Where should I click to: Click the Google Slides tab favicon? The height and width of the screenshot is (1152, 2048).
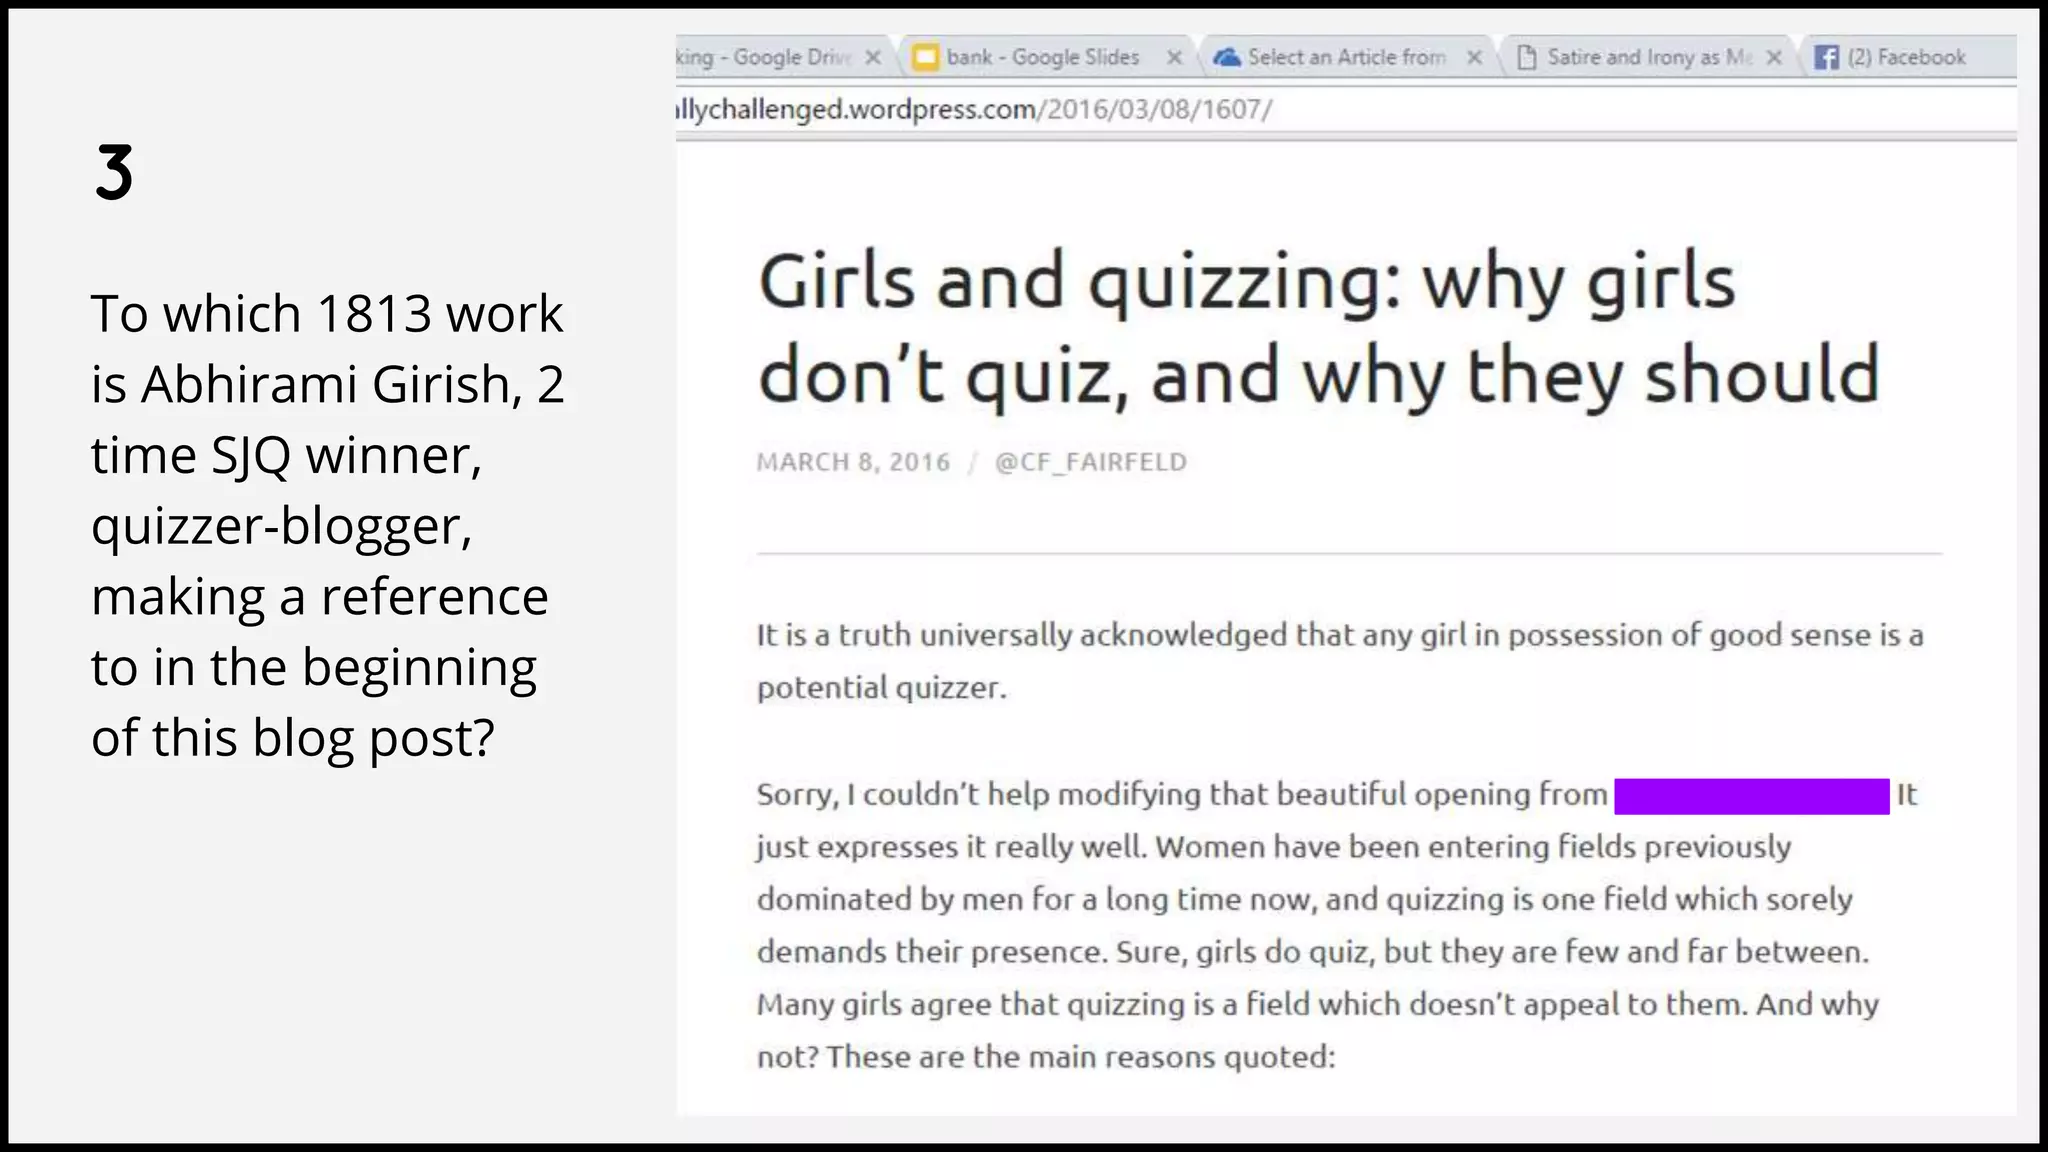click(926, 57)
